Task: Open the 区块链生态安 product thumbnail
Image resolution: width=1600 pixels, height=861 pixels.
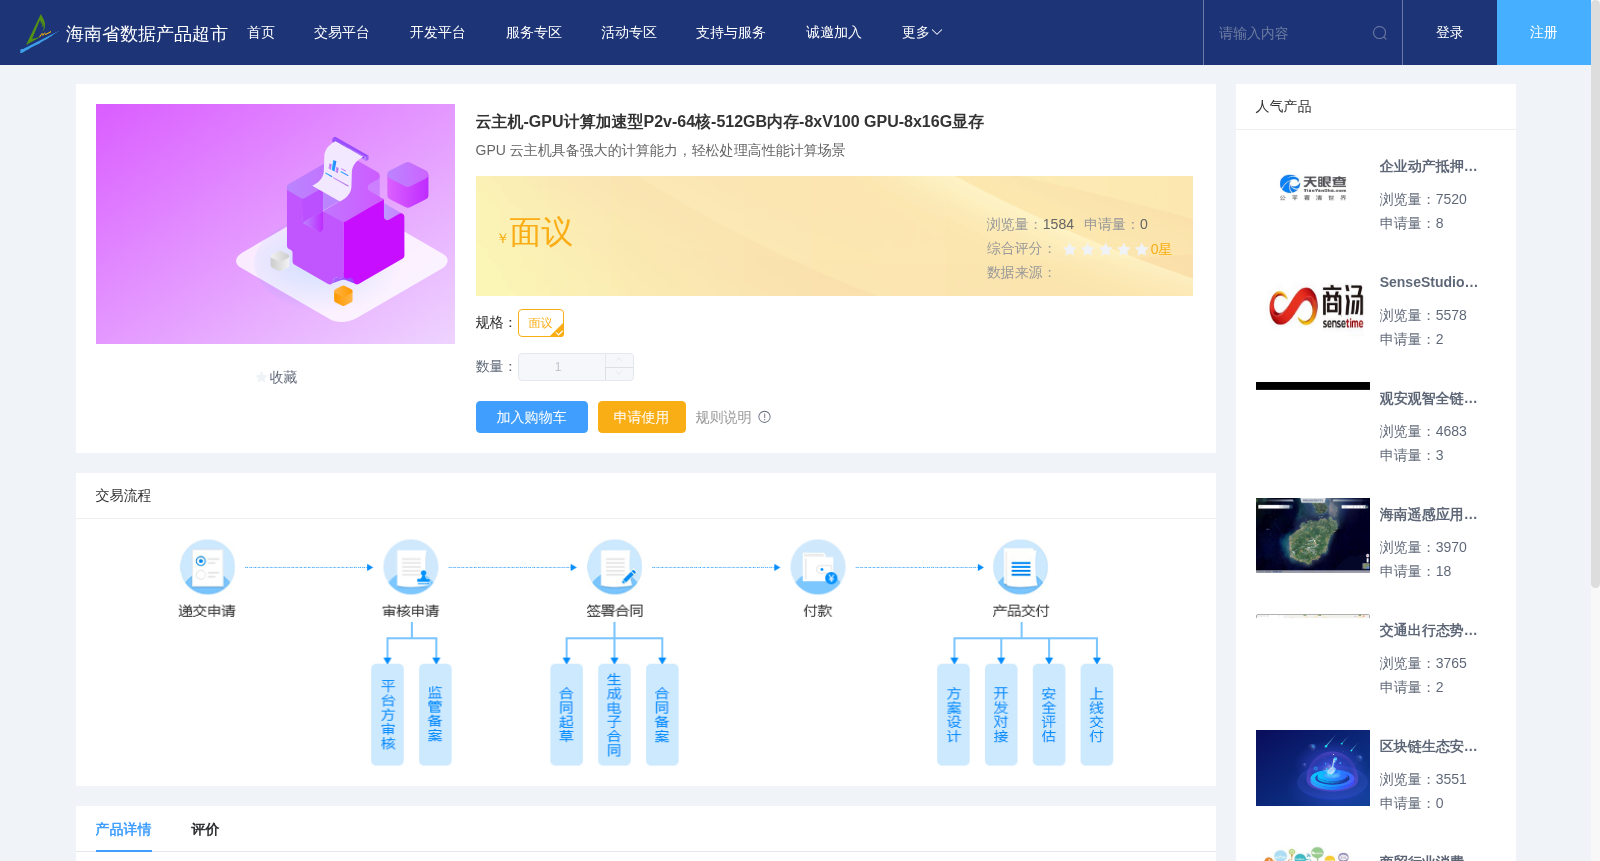Action: click(1313, 768)
